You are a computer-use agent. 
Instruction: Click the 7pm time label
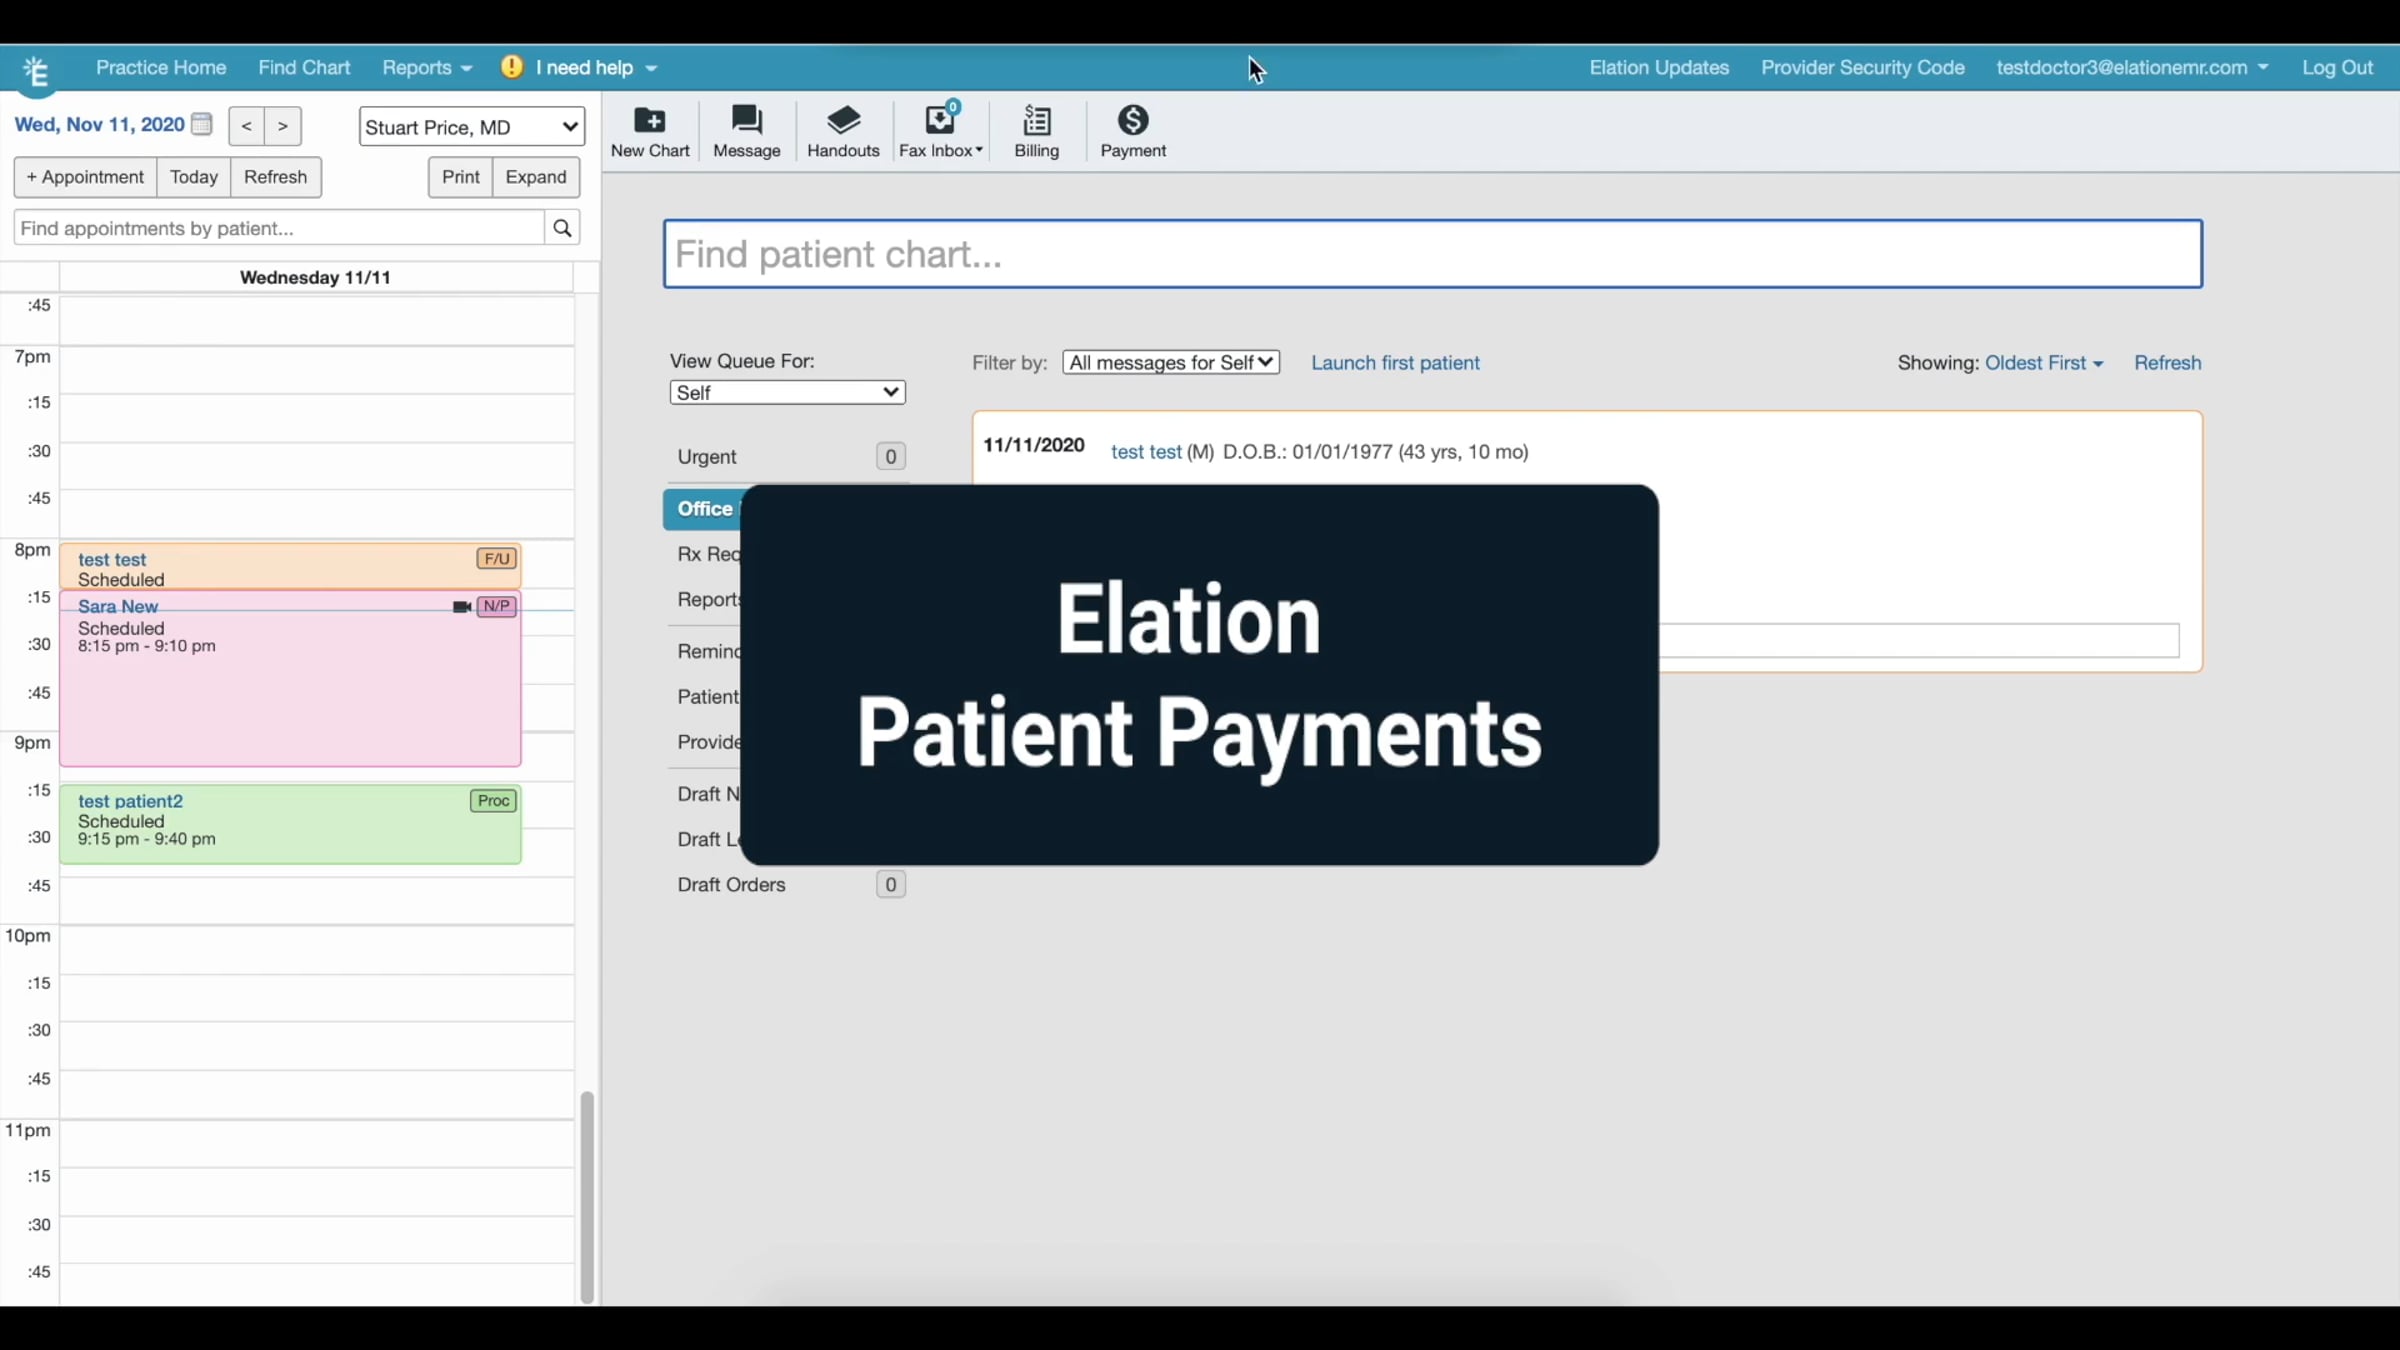point(32,357)
